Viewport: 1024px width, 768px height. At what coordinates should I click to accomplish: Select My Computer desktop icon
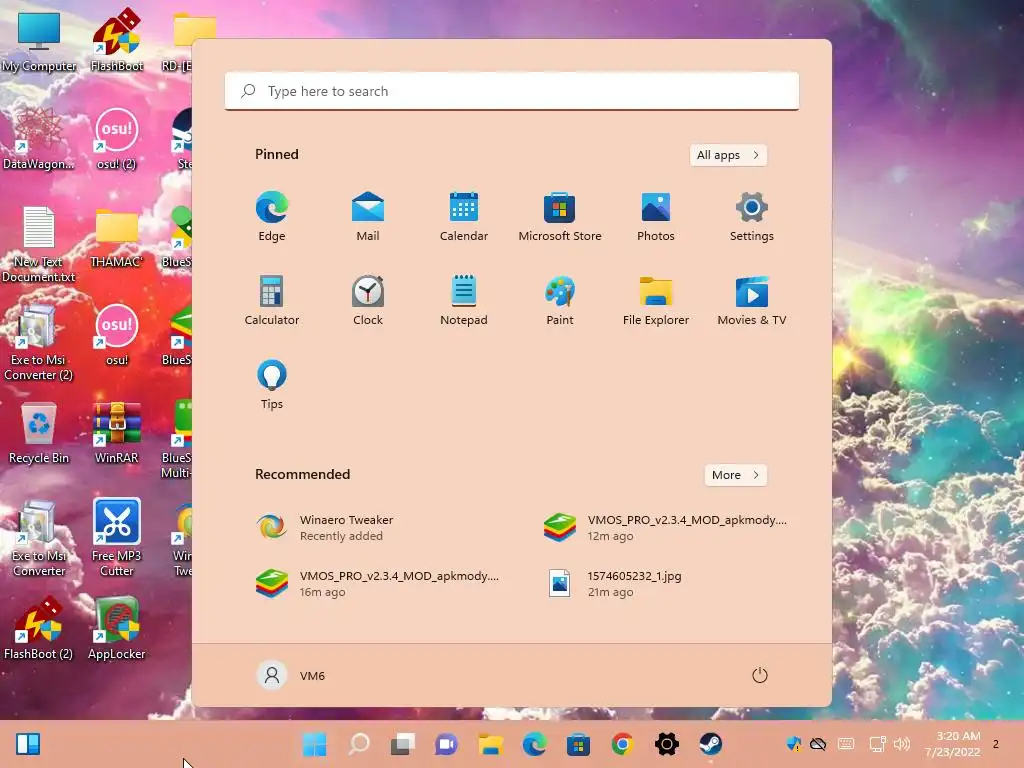pos(39,42)
